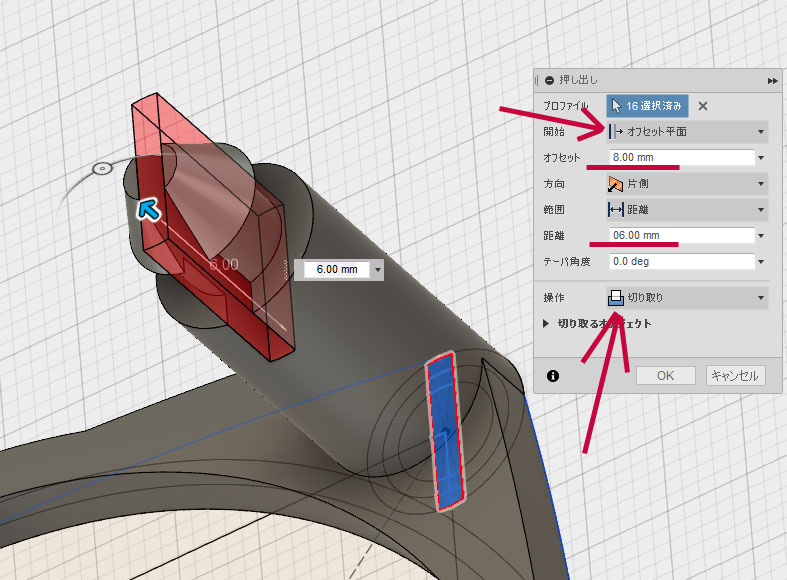Click the drag grip at the dialog's left edge
787x580 pixels.
[537, 80]
